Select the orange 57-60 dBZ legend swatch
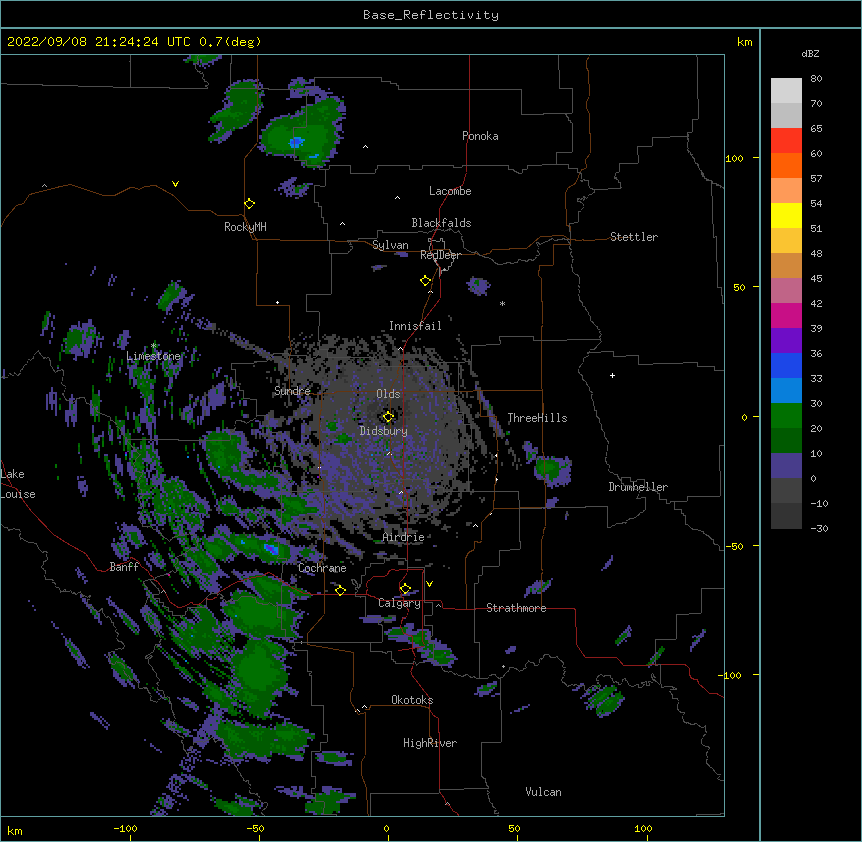This screenshot has height=842, width=862. [786, 165]
